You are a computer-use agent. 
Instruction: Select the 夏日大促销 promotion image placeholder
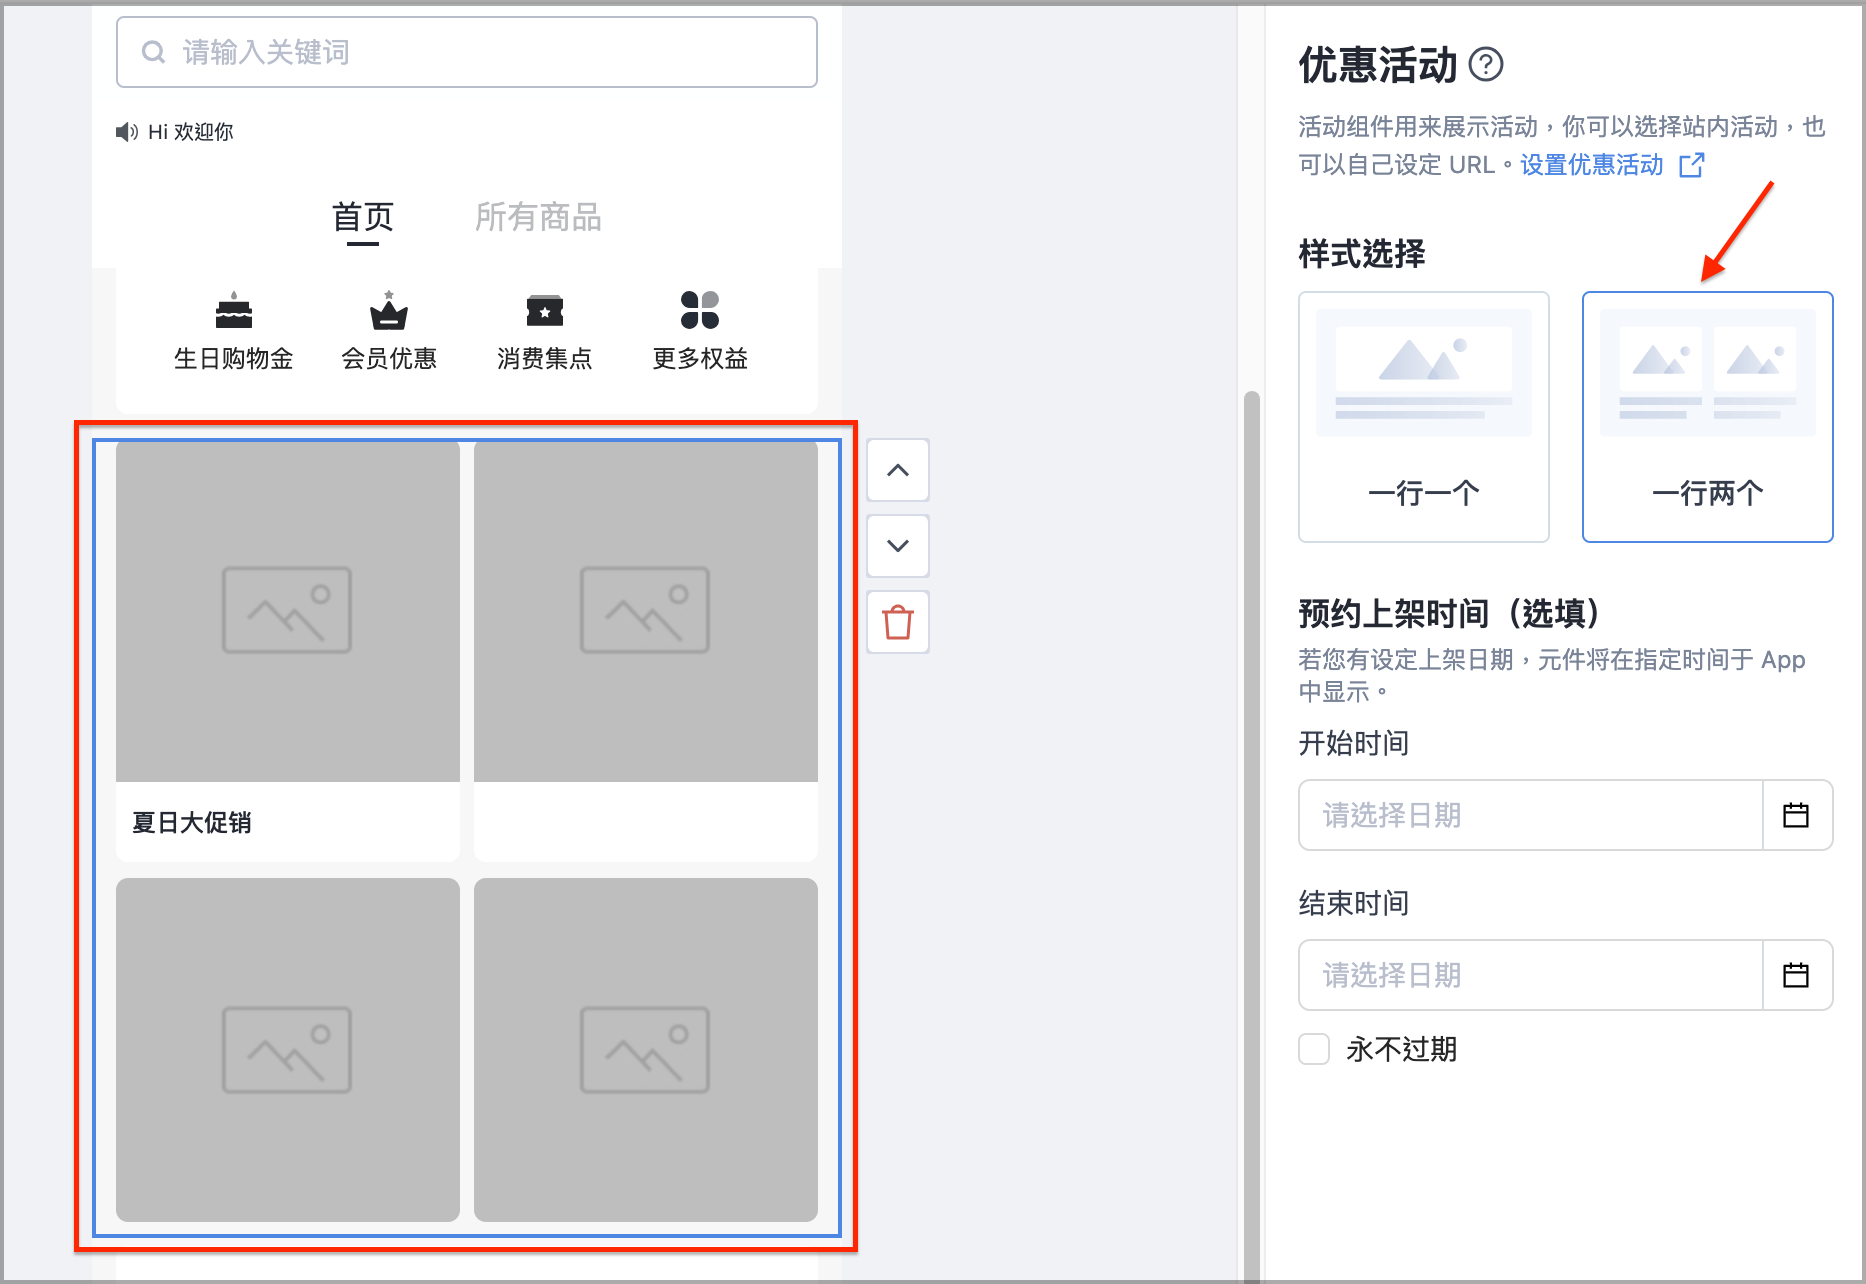pos(288,611)
